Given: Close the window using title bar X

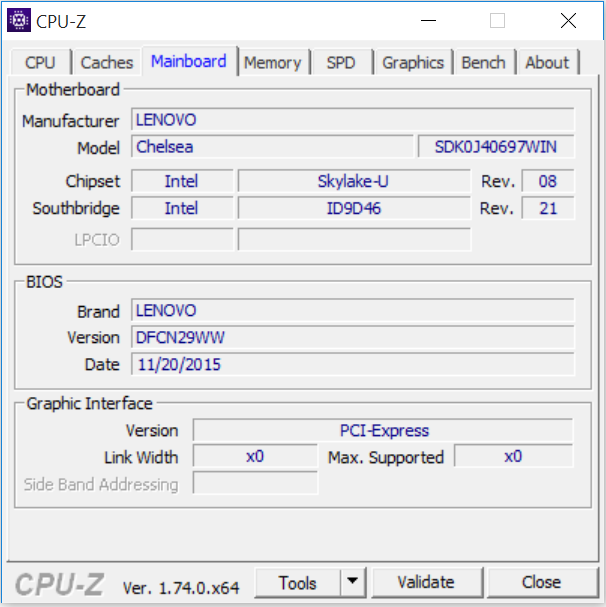Looking at the screenshot, I should click(x=568, y=21).
